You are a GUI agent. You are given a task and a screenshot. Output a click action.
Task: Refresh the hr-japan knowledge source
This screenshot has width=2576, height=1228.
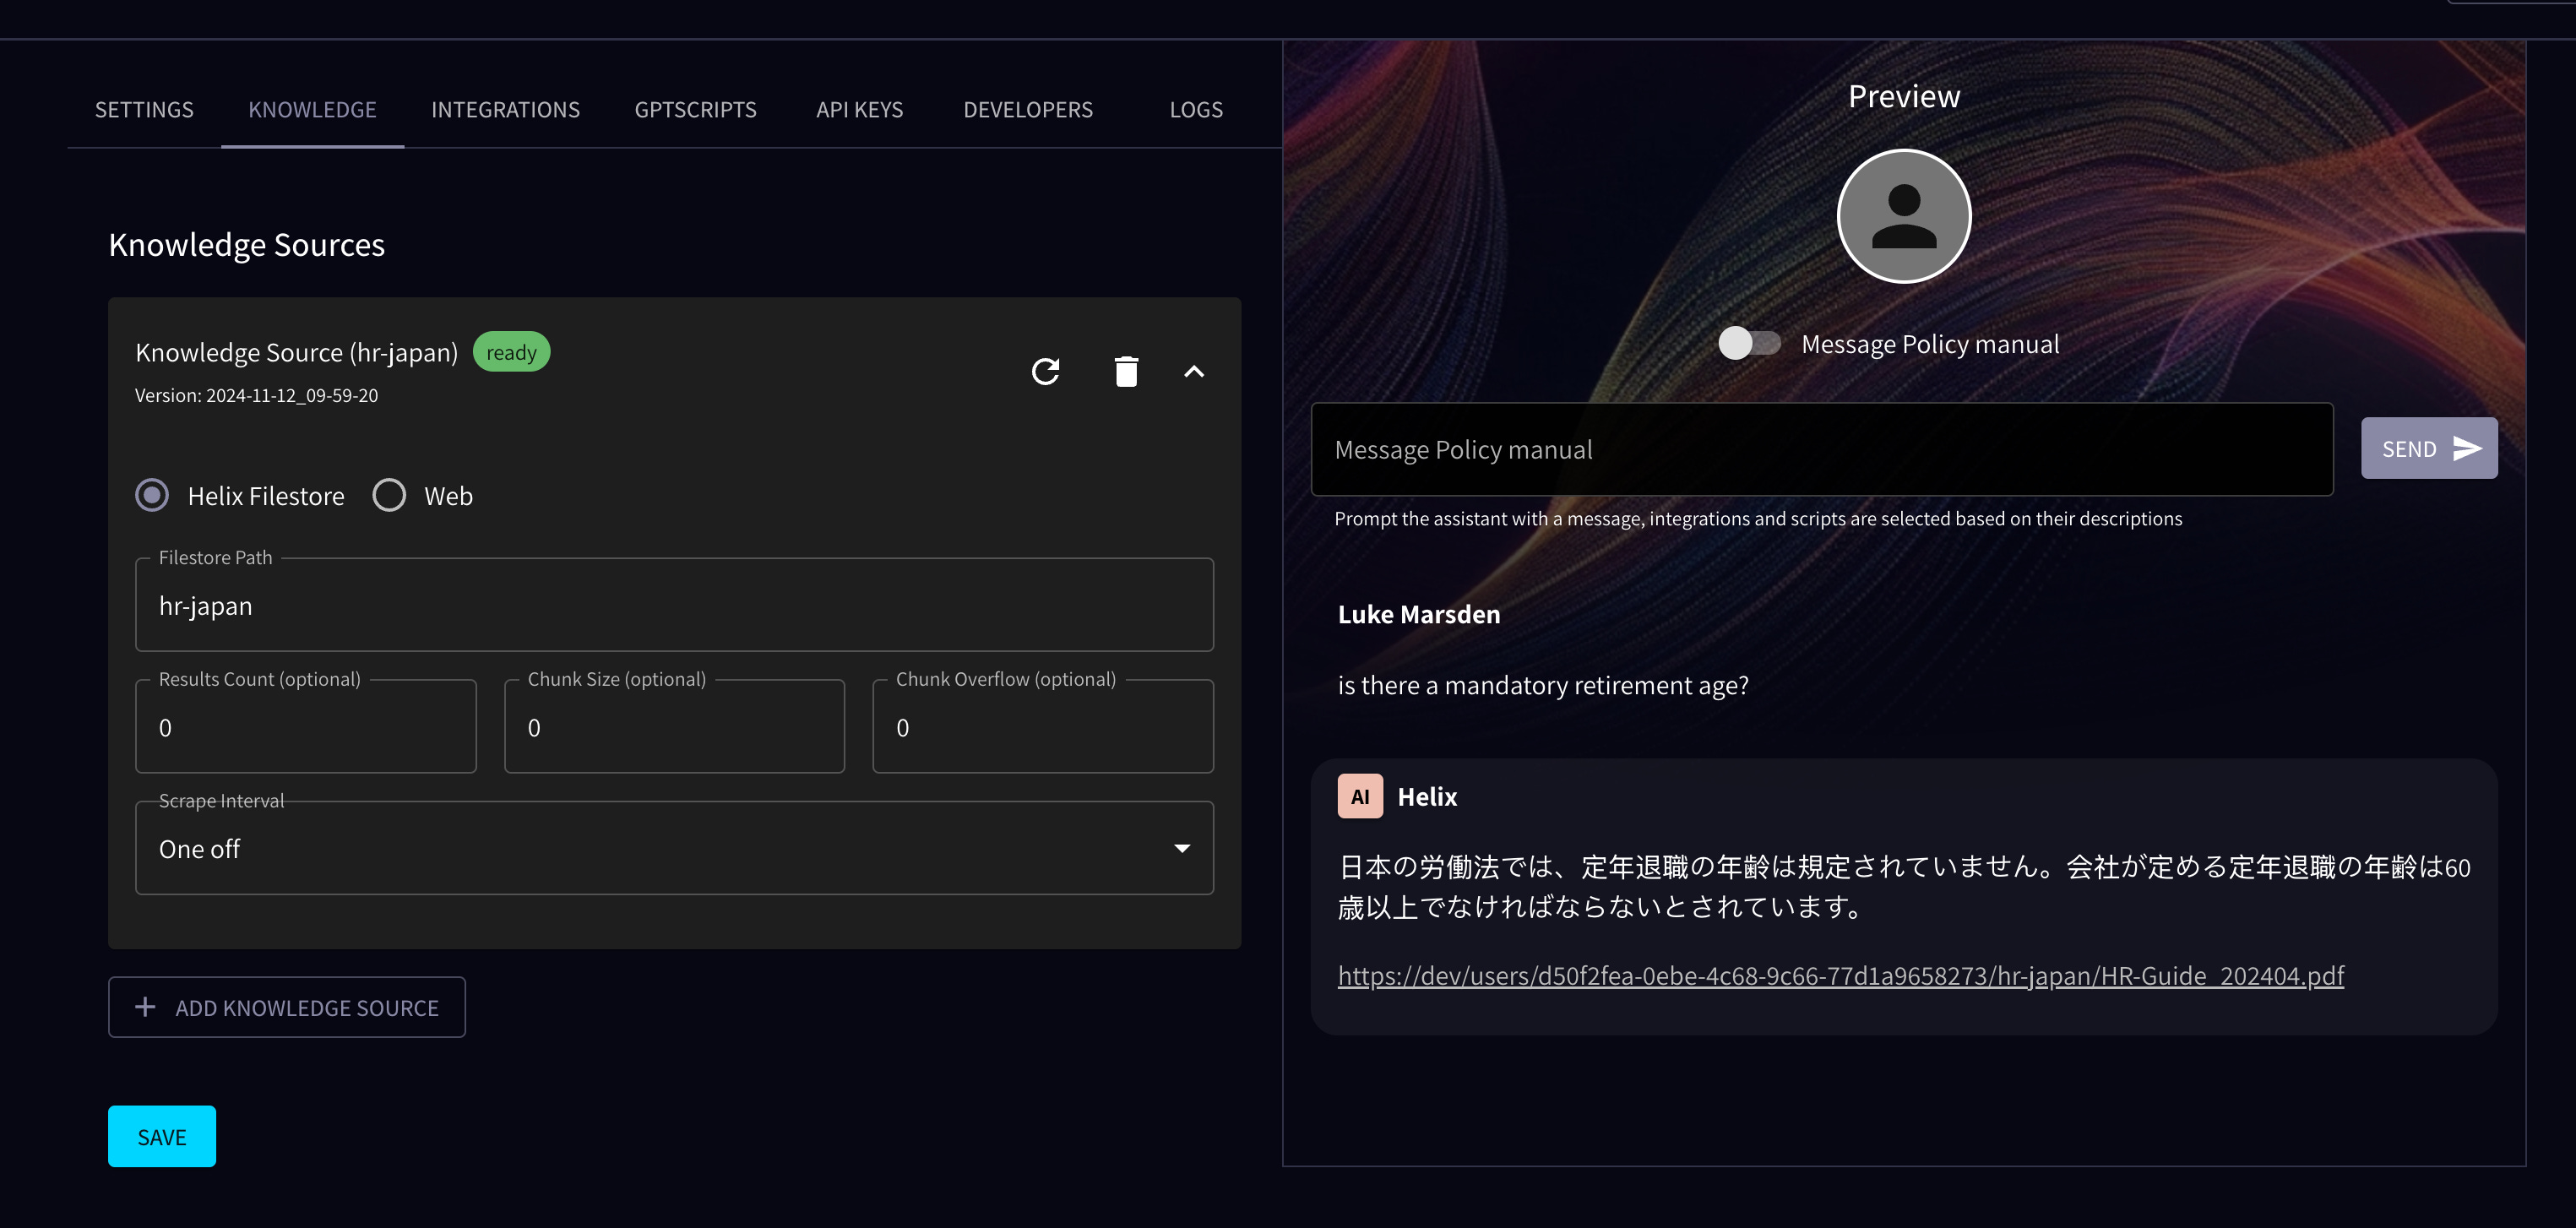pos(1045,372)
